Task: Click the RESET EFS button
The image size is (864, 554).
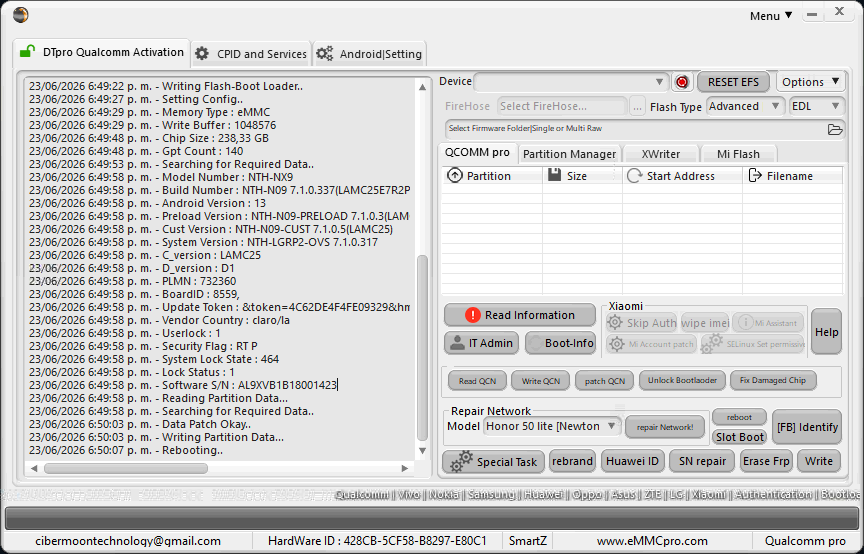Action: pos(733,82)
